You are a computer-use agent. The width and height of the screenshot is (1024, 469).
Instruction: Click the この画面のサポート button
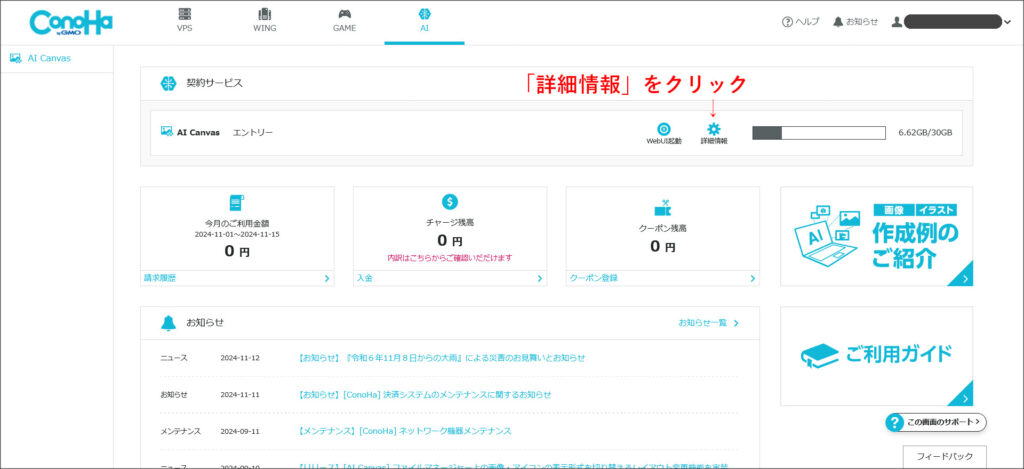(x=936, y=422)
